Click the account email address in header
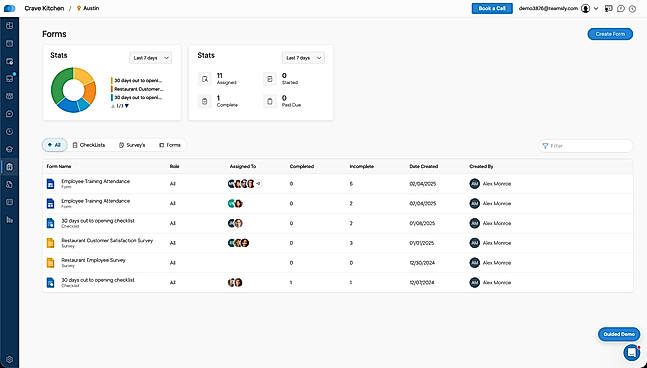The image size is (647, 368). tap(548, 8)
